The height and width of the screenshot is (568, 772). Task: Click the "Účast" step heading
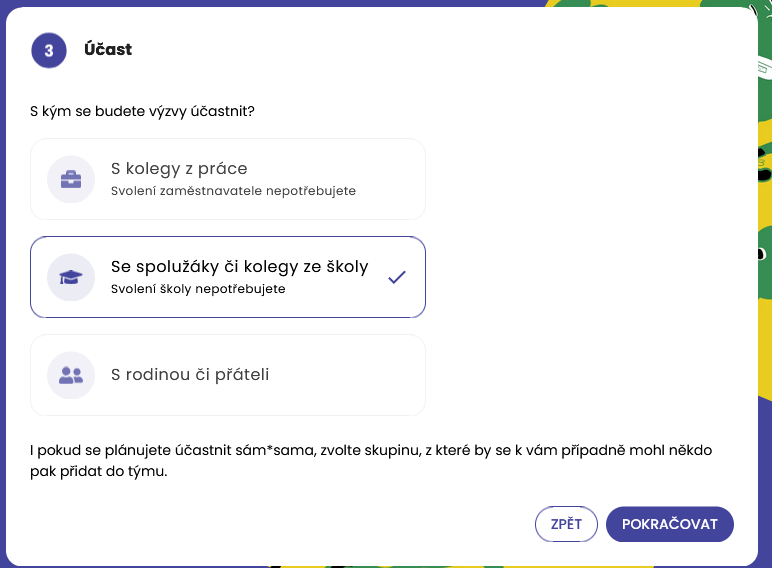(x=108, y=50)
